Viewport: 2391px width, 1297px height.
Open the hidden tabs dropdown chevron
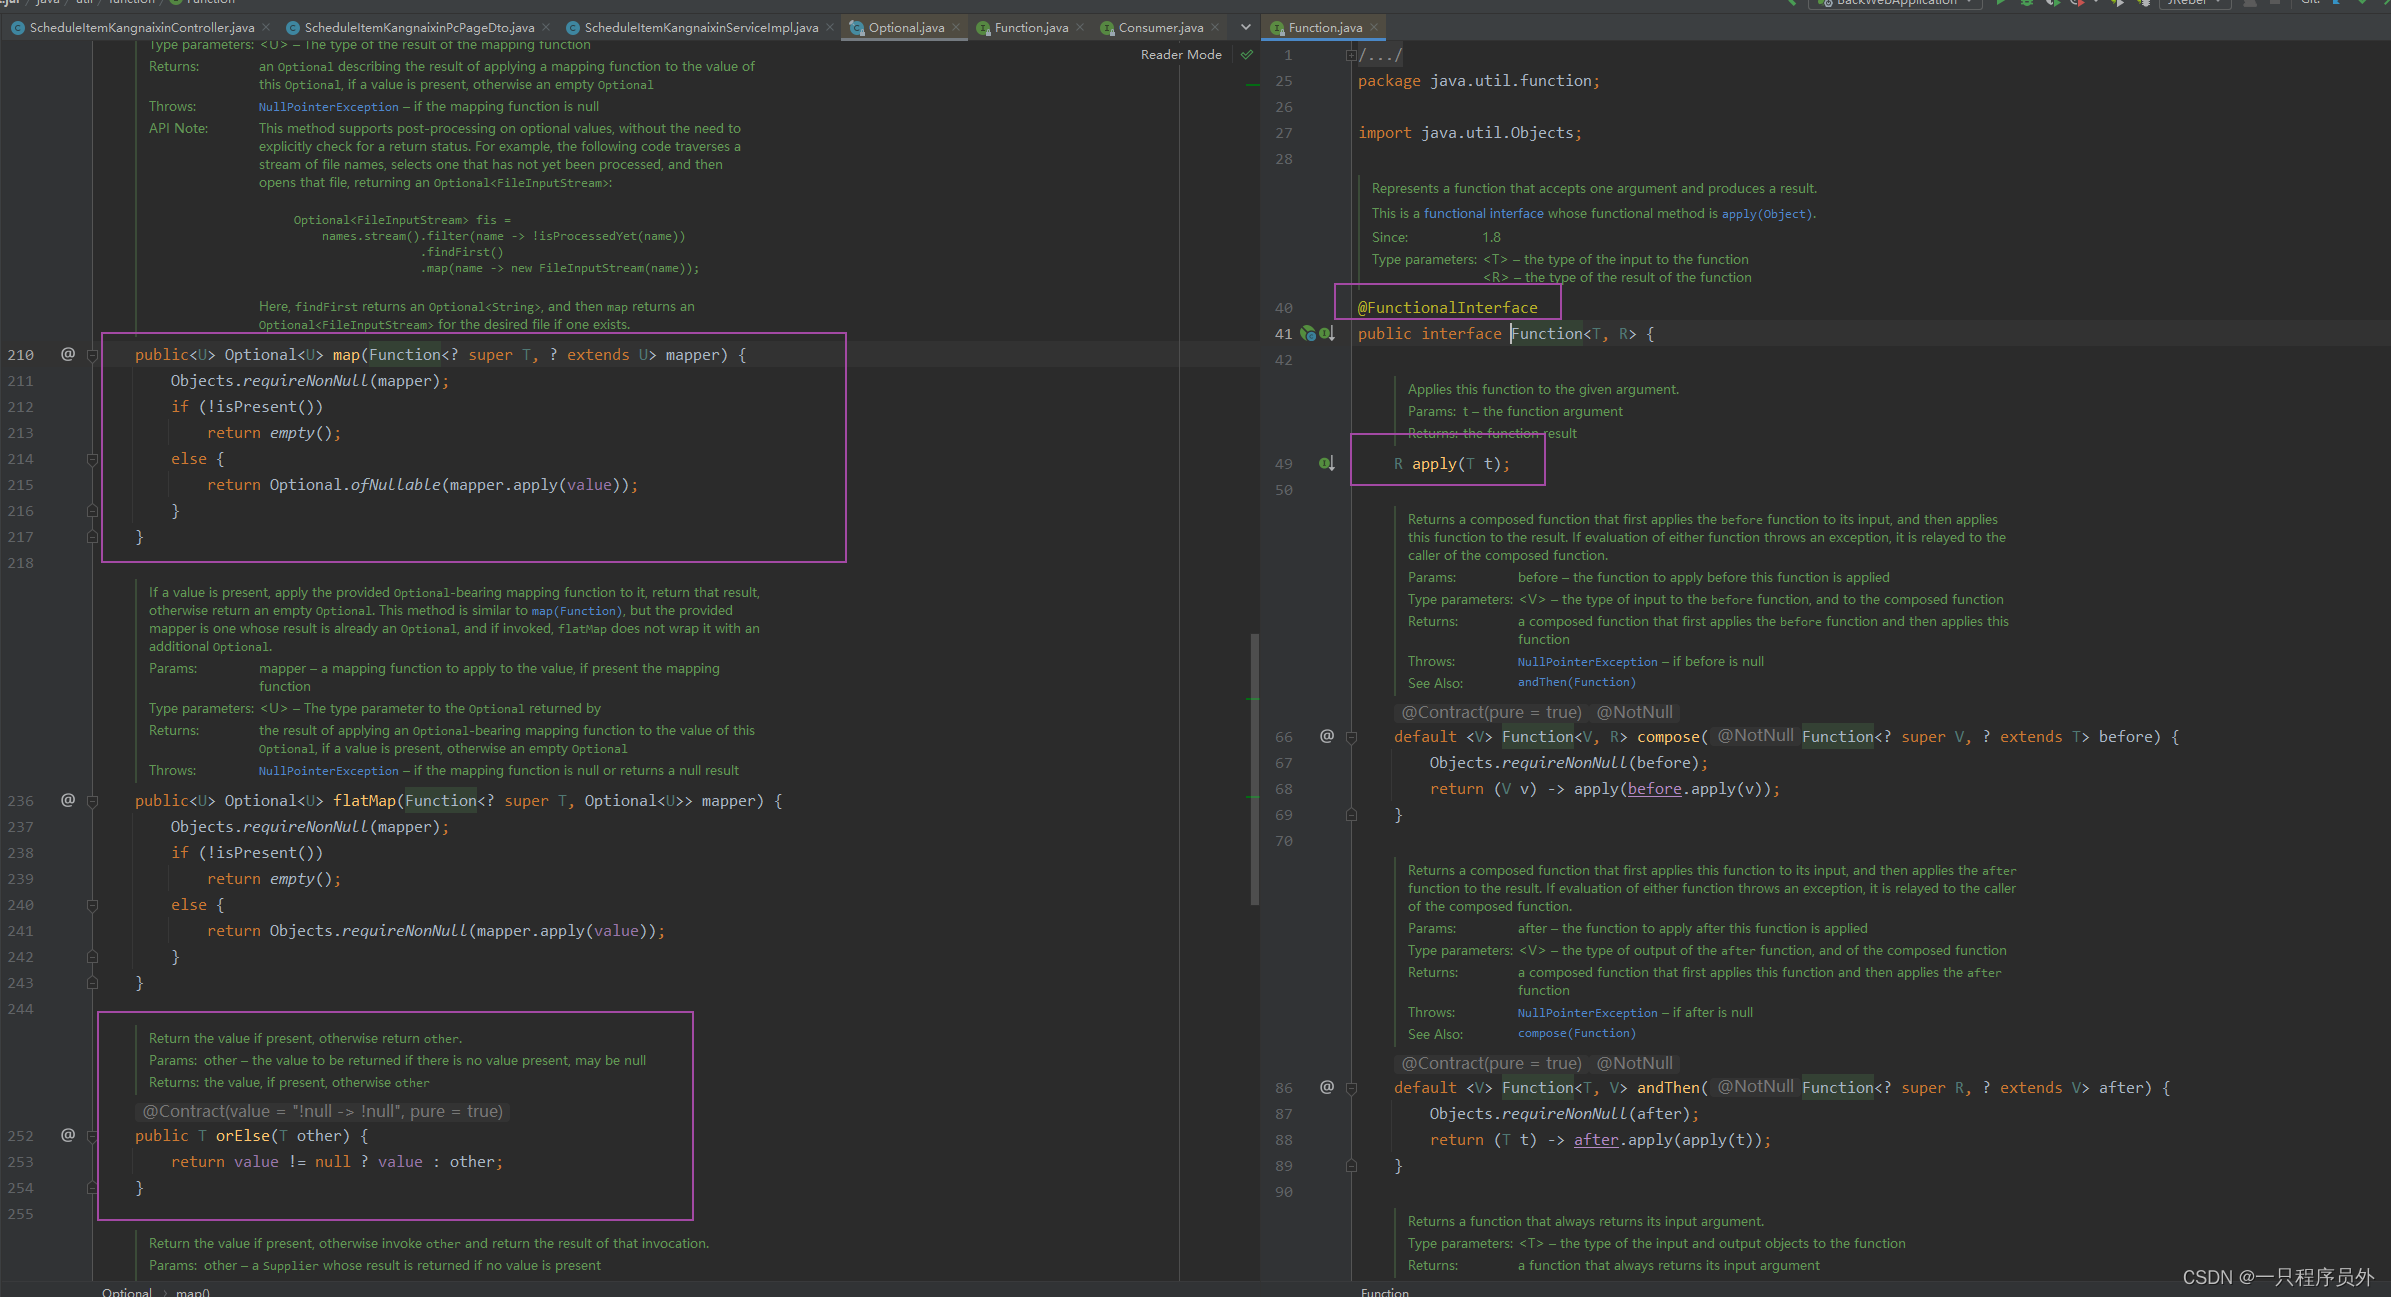coord(1245,27)
